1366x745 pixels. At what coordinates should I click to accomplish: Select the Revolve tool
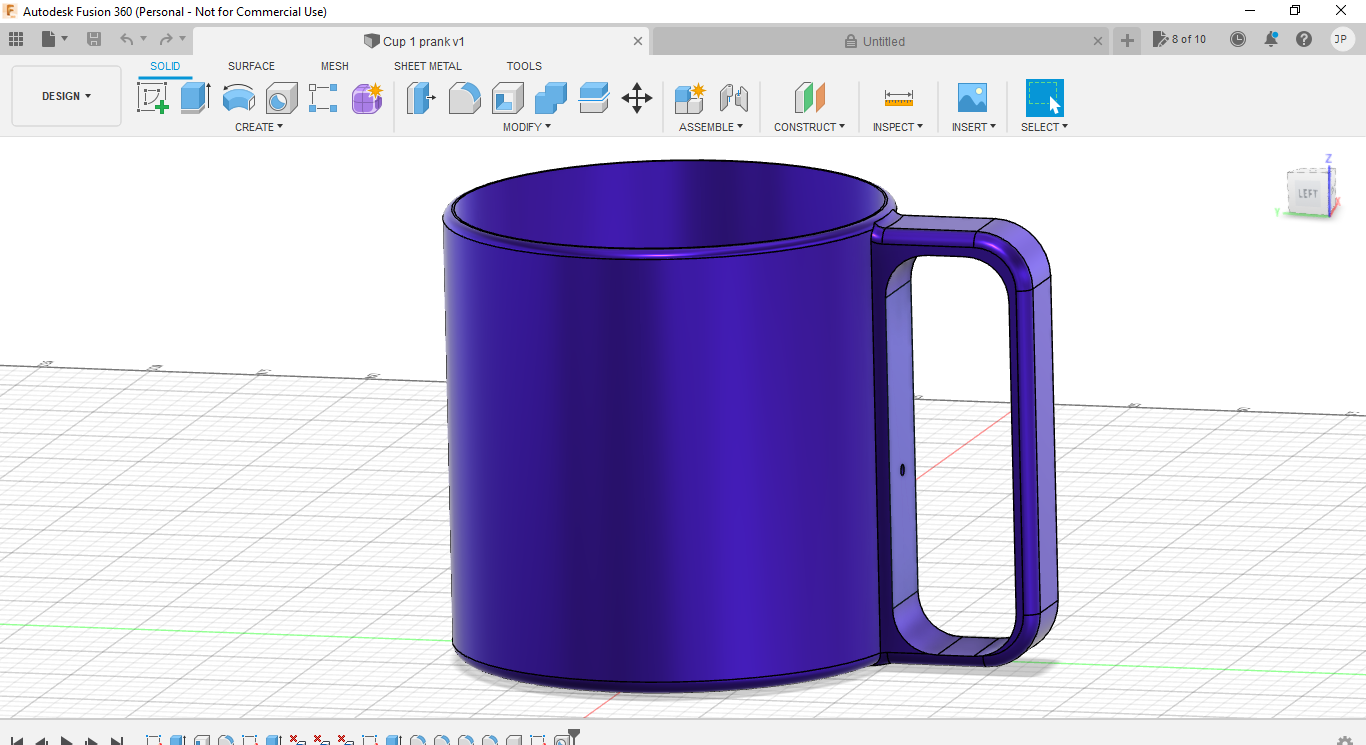coord(238,97)
